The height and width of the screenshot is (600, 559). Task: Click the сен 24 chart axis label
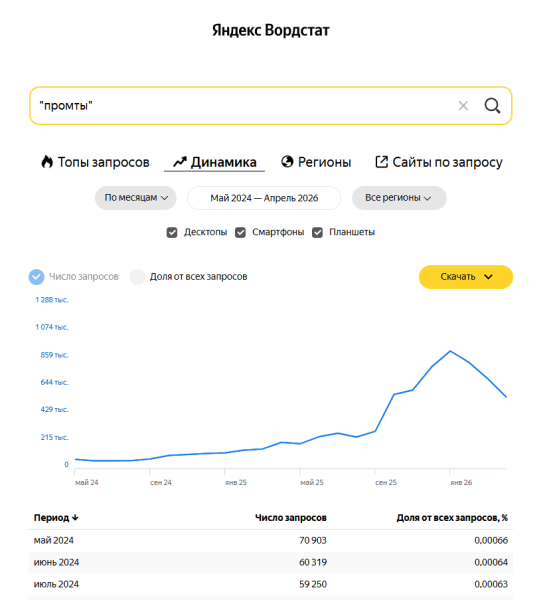[161, 483]
